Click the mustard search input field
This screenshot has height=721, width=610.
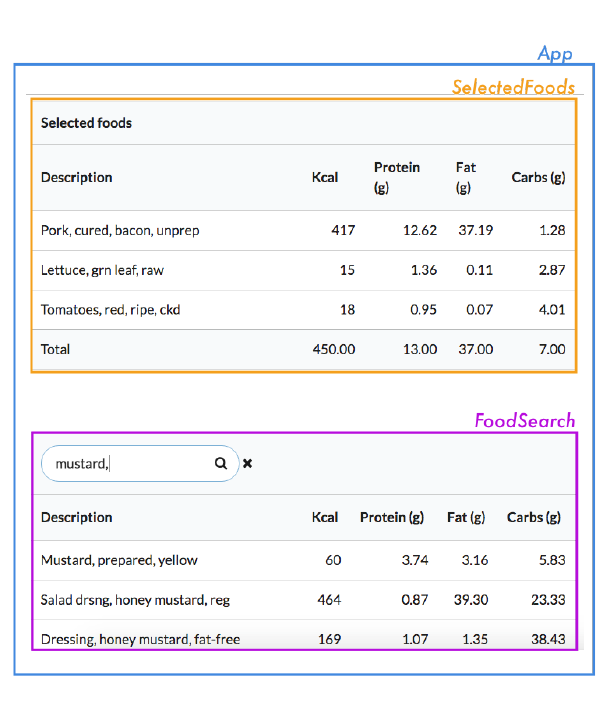(130, 464)
